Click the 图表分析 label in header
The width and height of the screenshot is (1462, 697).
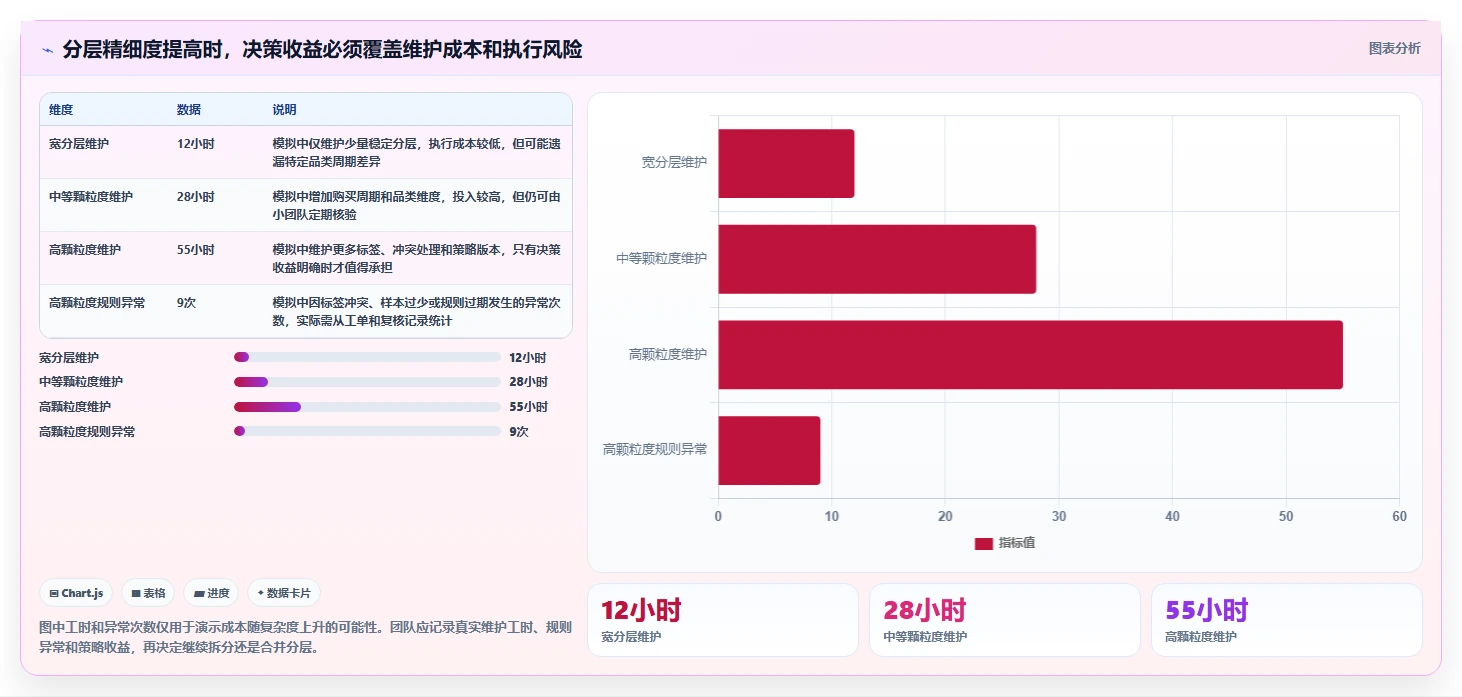tap(1394, 48)
